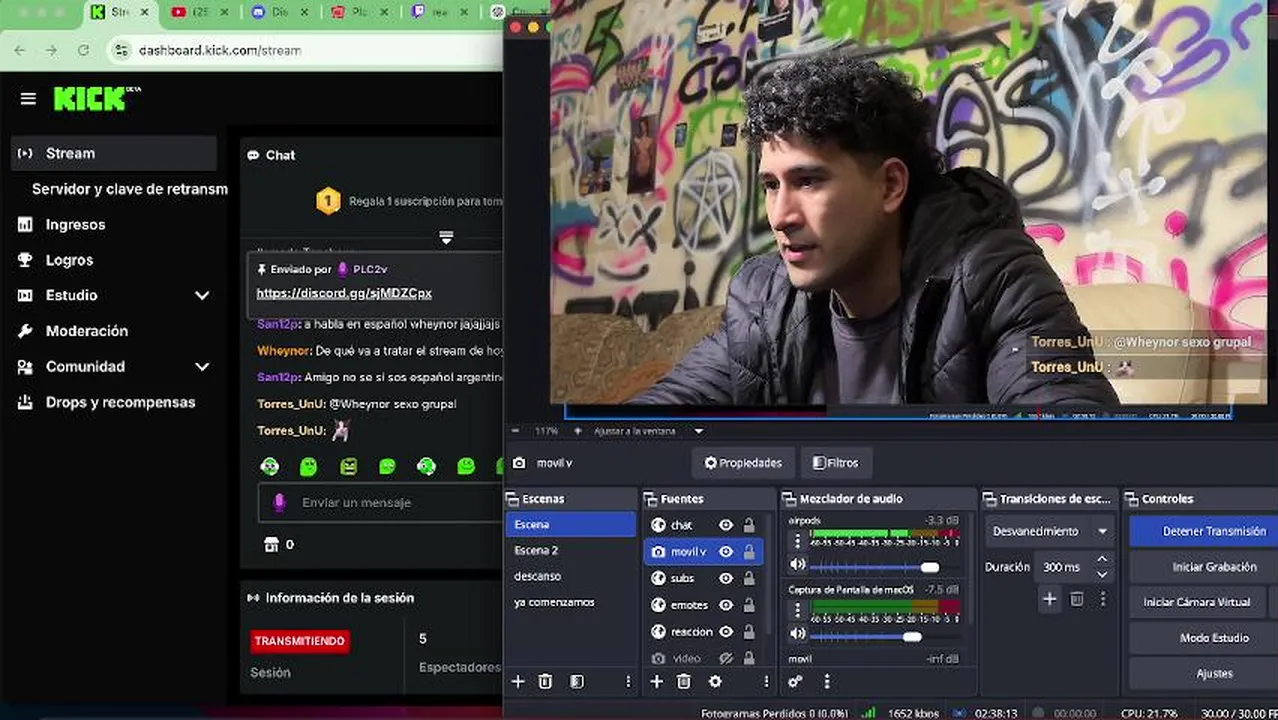Open preview zoom scaling dropdown arrow
This screenshot has height=720, width=1278.
click(699, 431)
